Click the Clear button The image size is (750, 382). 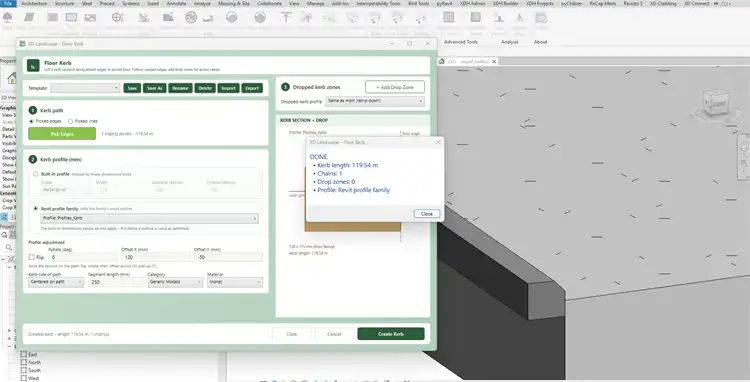point(292,334)
